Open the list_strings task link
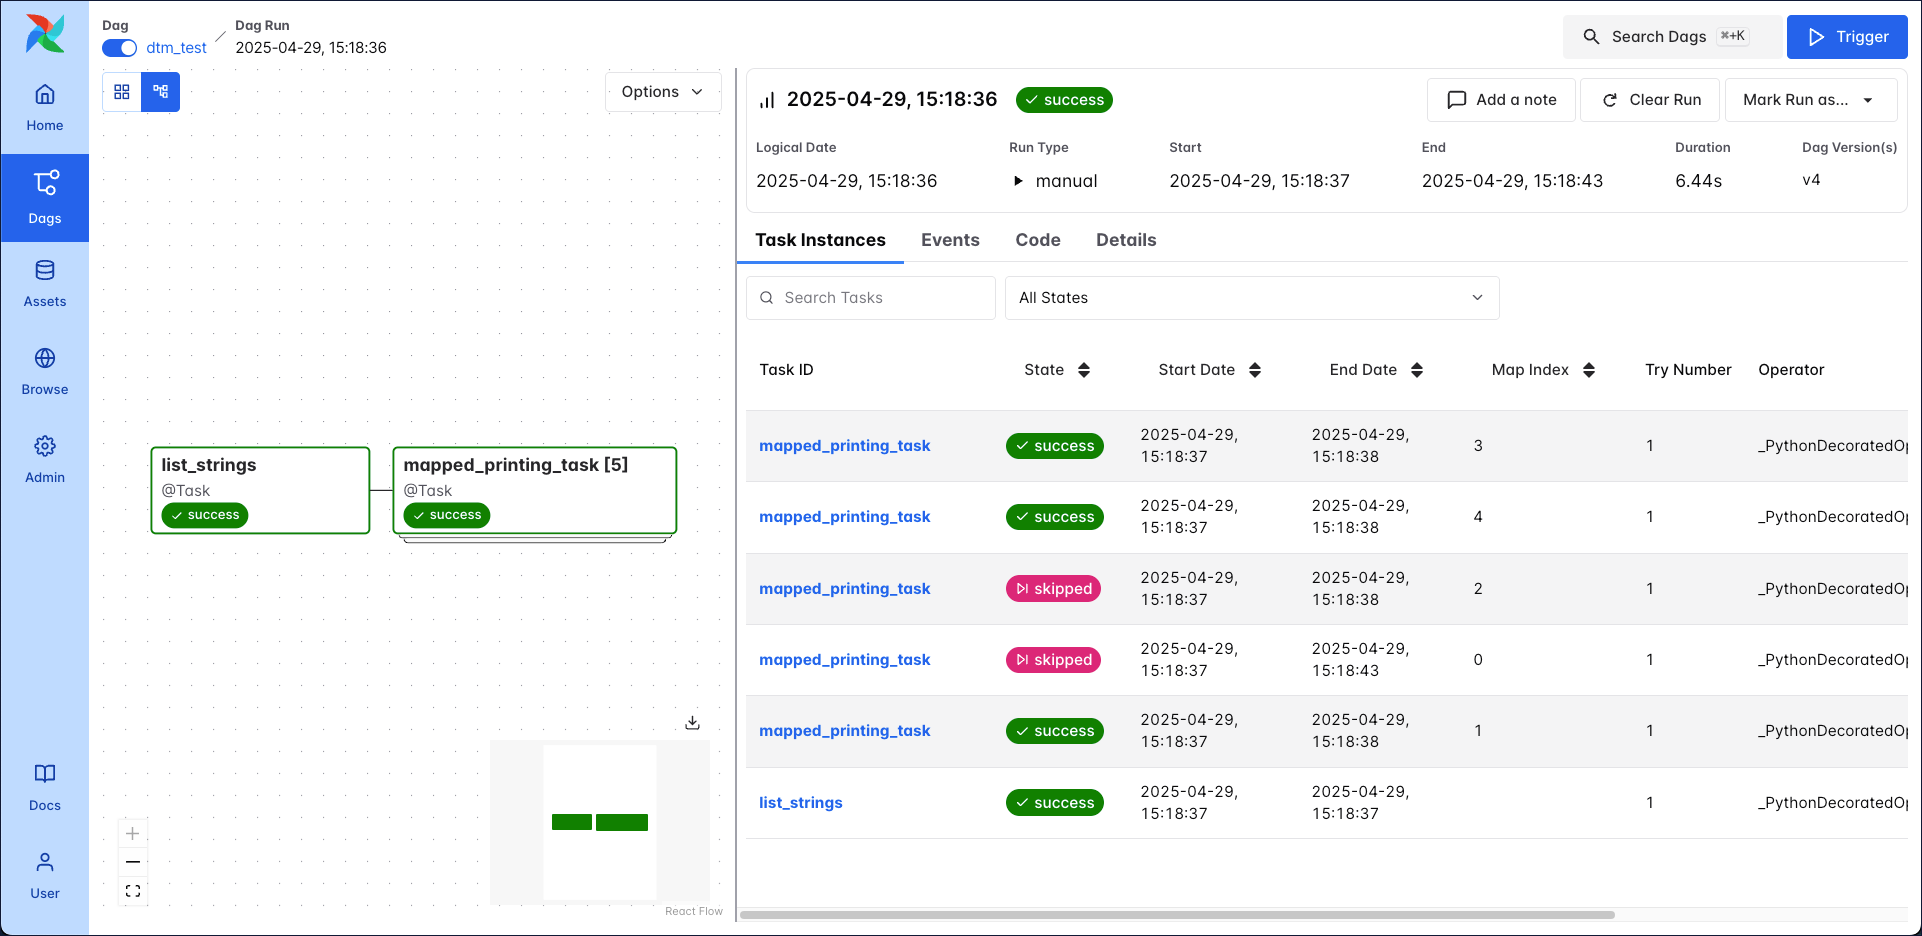 coord(800,803)
